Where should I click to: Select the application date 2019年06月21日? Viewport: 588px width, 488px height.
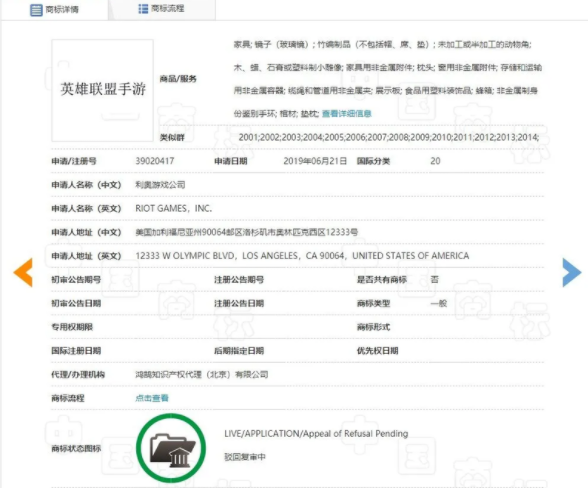point(315,161)
